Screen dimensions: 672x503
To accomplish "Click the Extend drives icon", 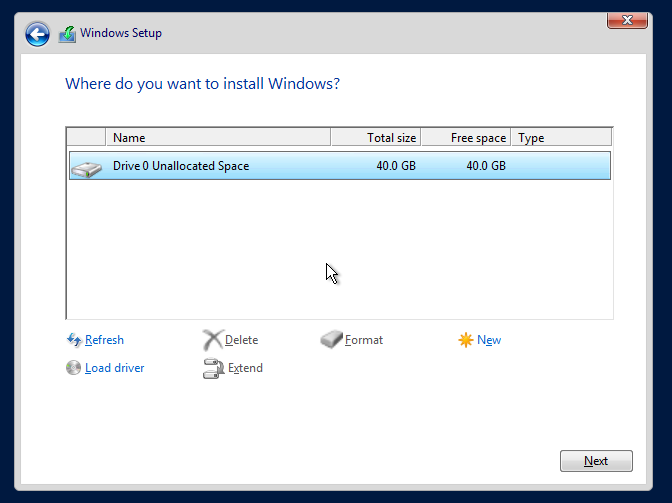I will [x=213, y=368].
